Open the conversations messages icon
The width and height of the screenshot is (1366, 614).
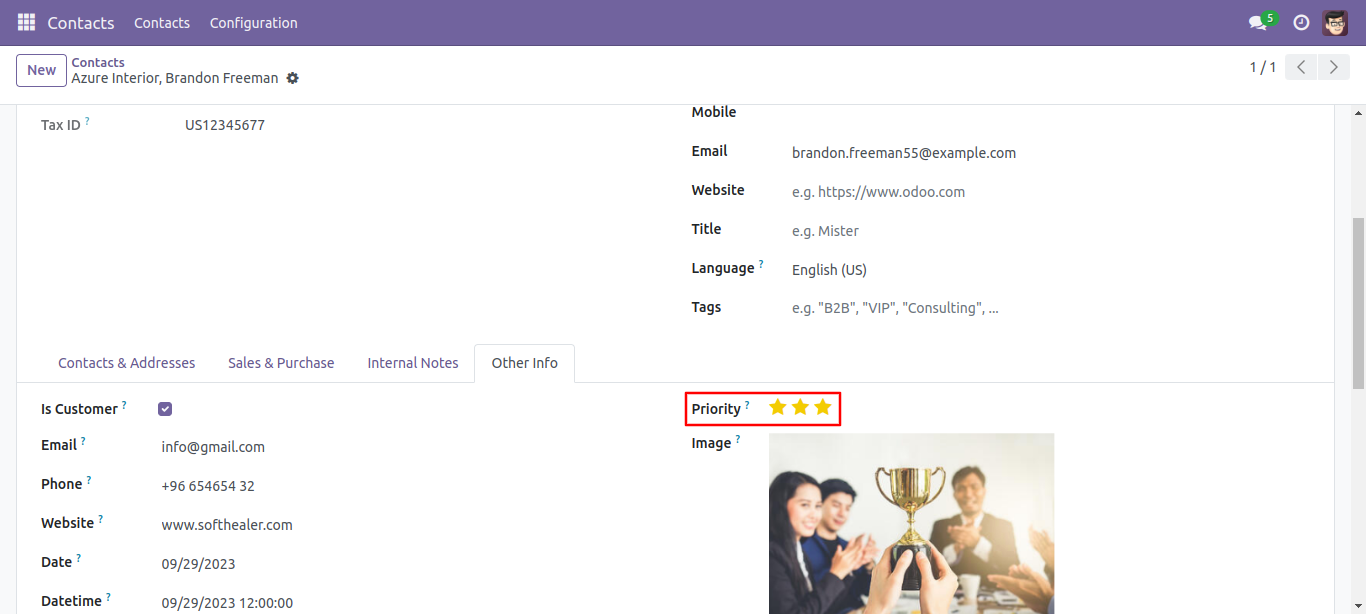point(1258,23)
